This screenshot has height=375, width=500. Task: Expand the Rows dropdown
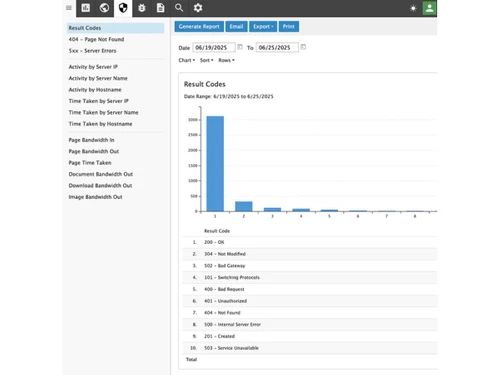[226, 60]
